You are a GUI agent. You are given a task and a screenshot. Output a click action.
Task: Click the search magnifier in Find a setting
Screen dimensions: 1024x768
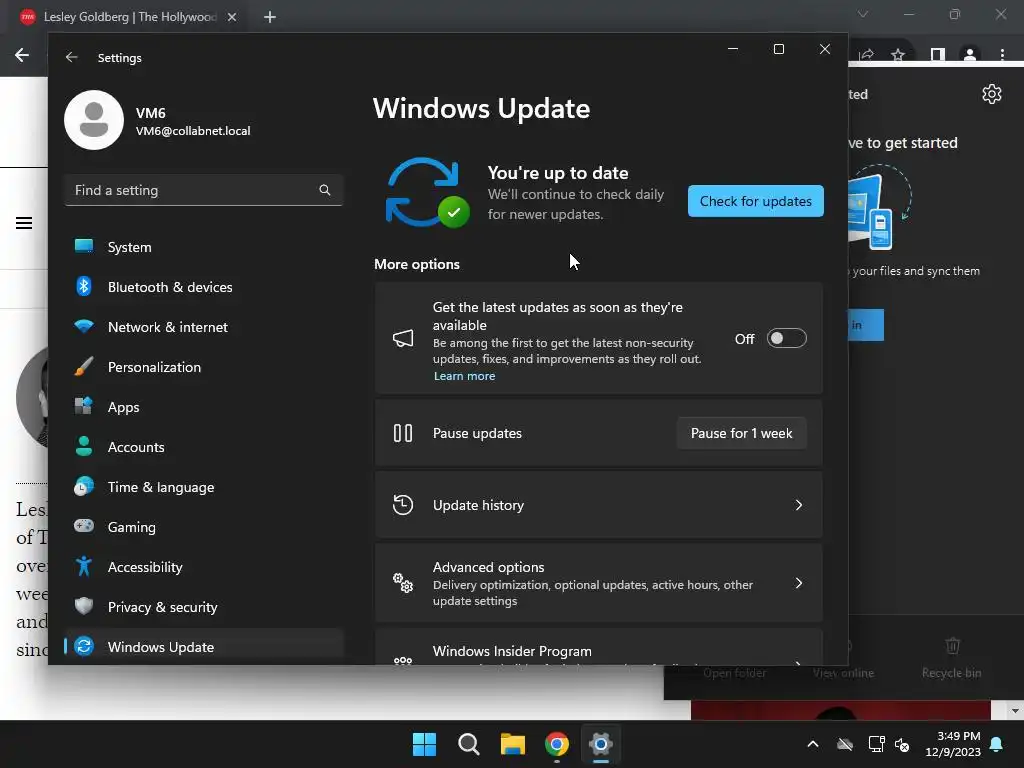tap(325, 190)
